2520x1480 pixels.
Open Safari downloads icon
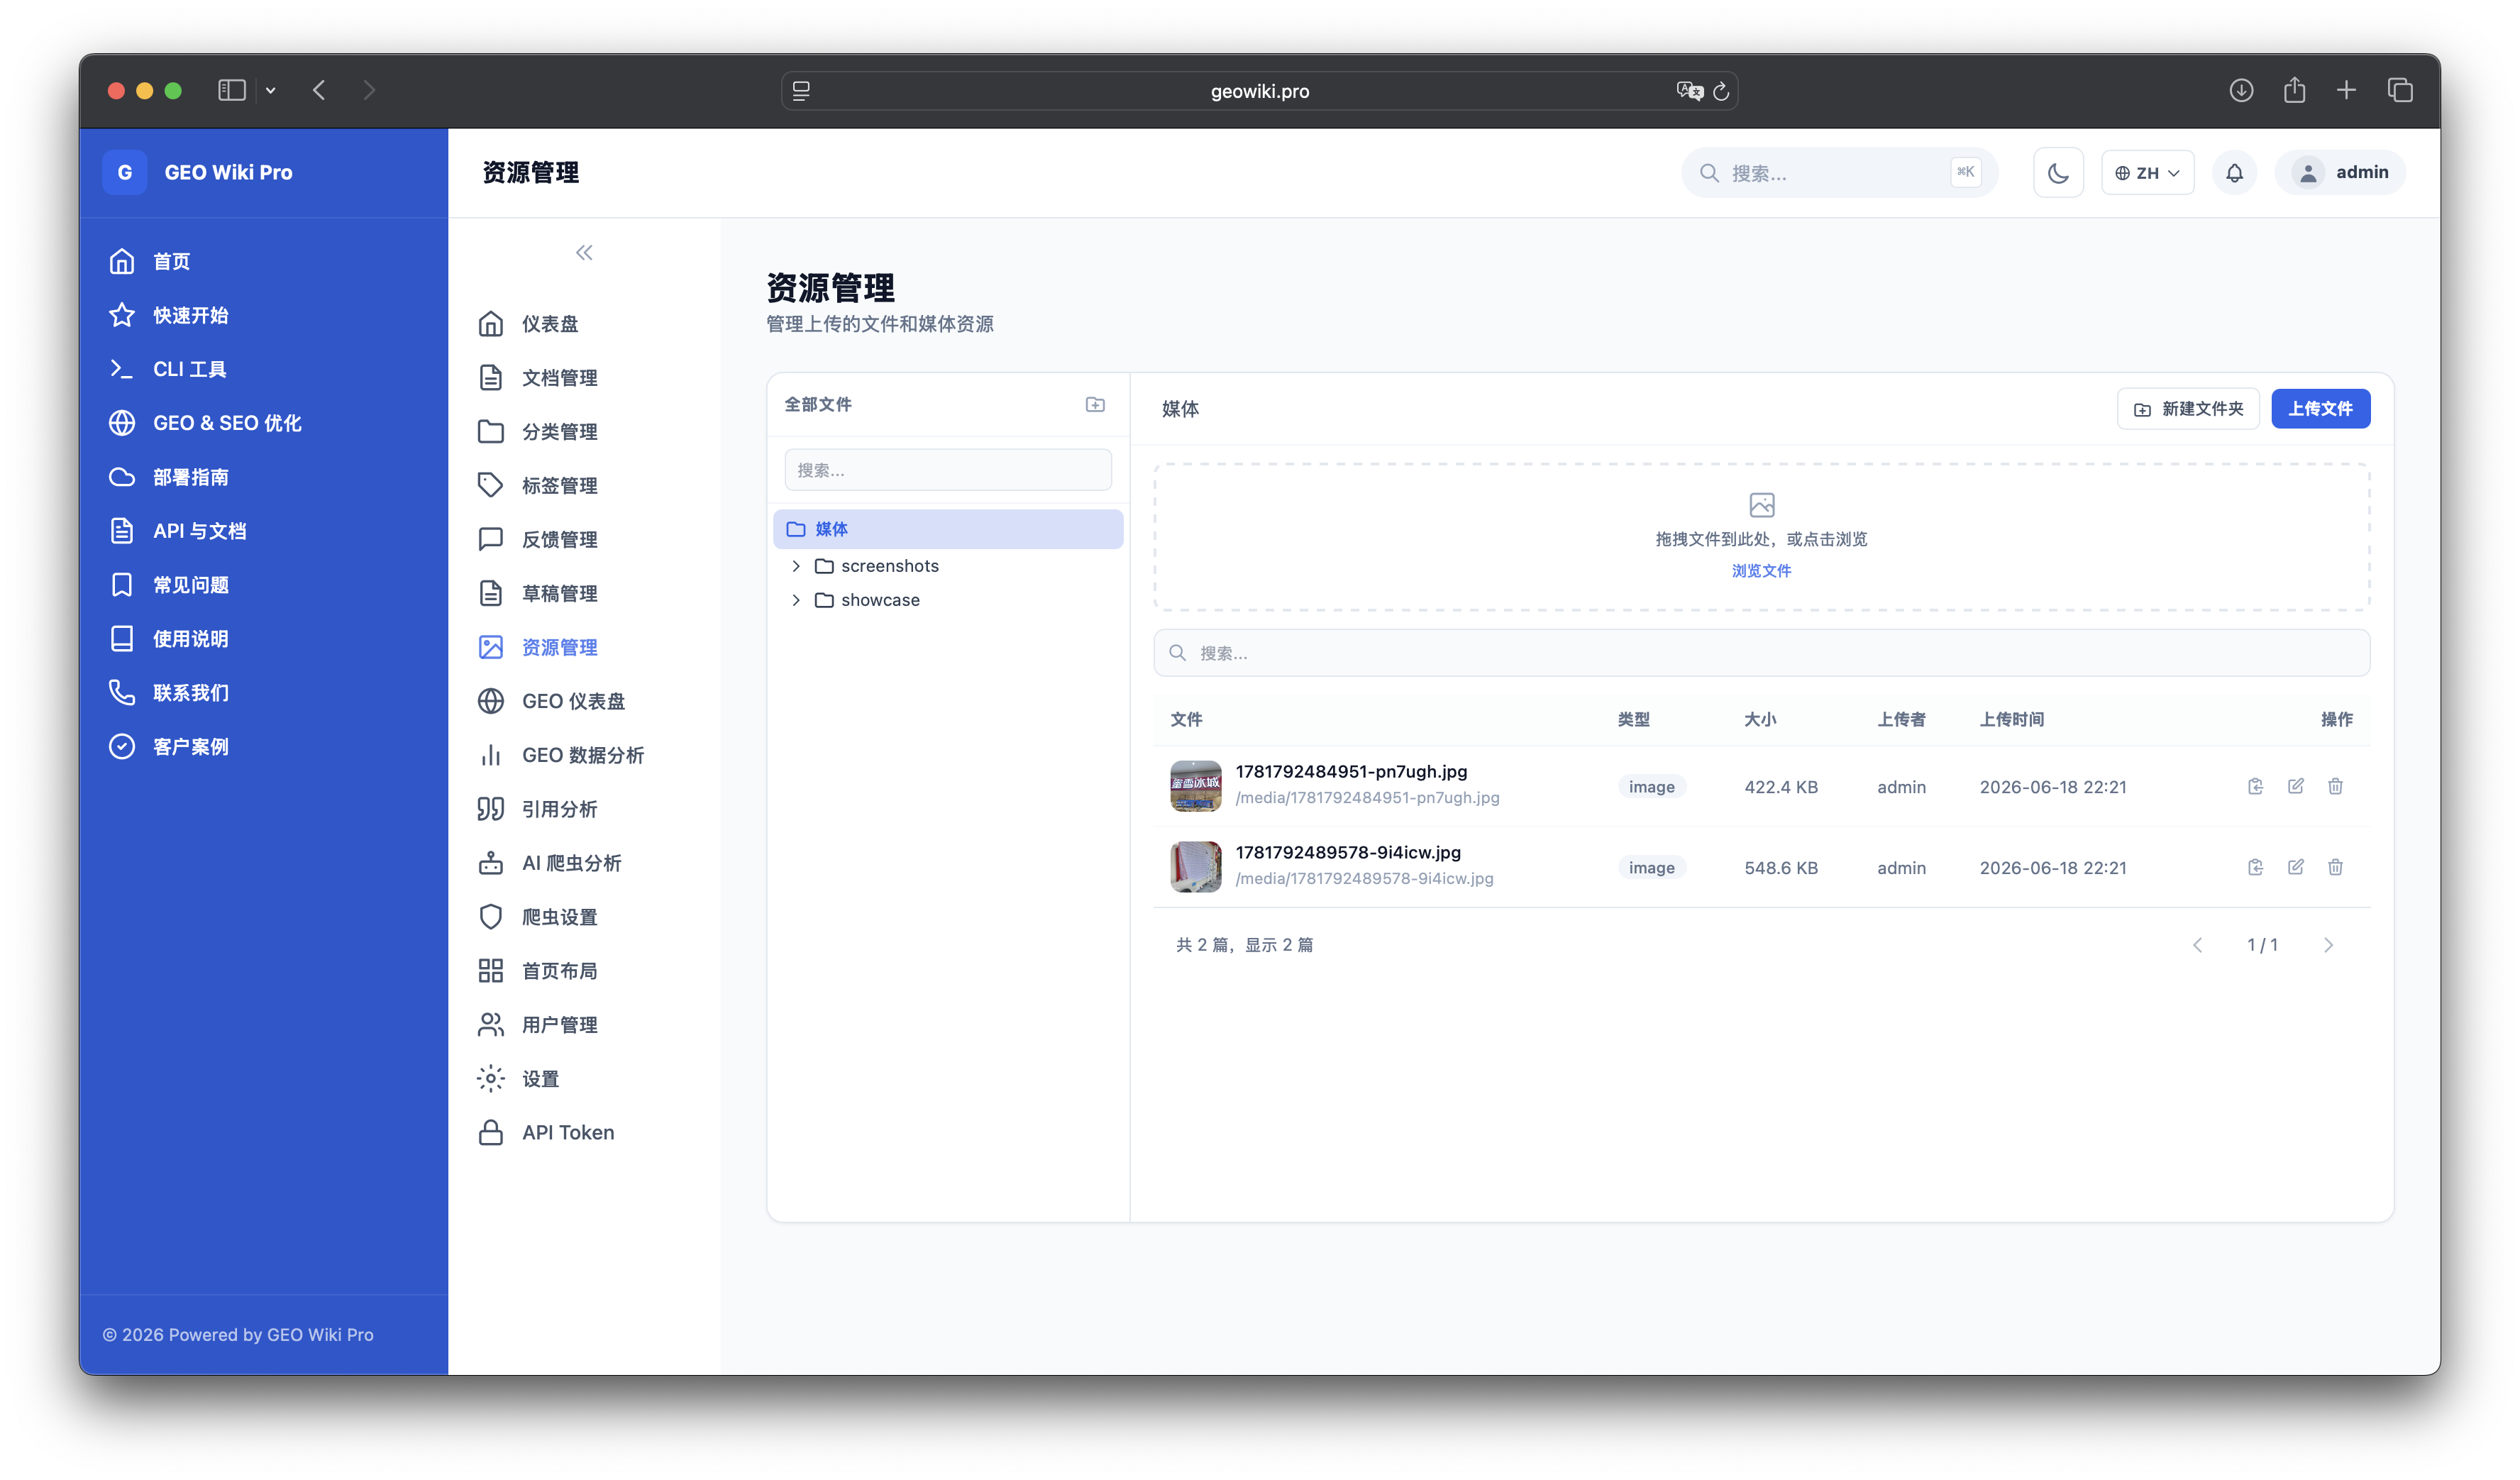point(2241,90)
